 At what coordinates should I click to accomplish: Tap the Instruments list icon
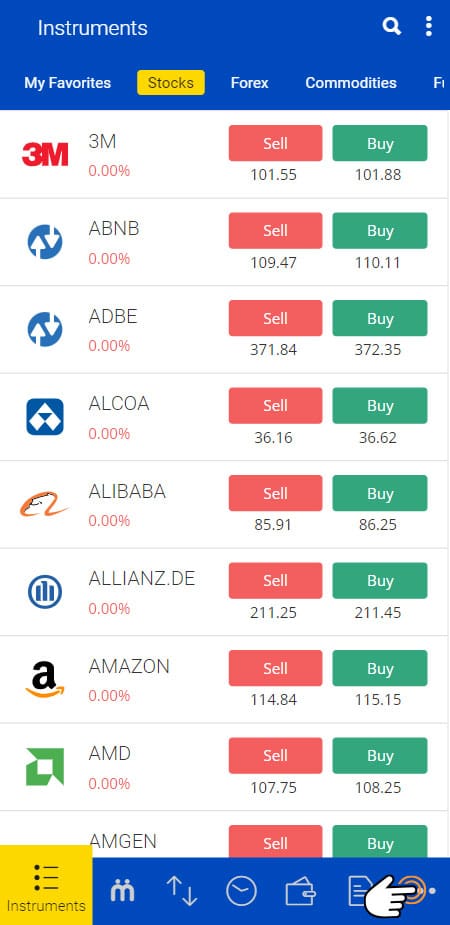pyautogui.click(x=46, y=878)
